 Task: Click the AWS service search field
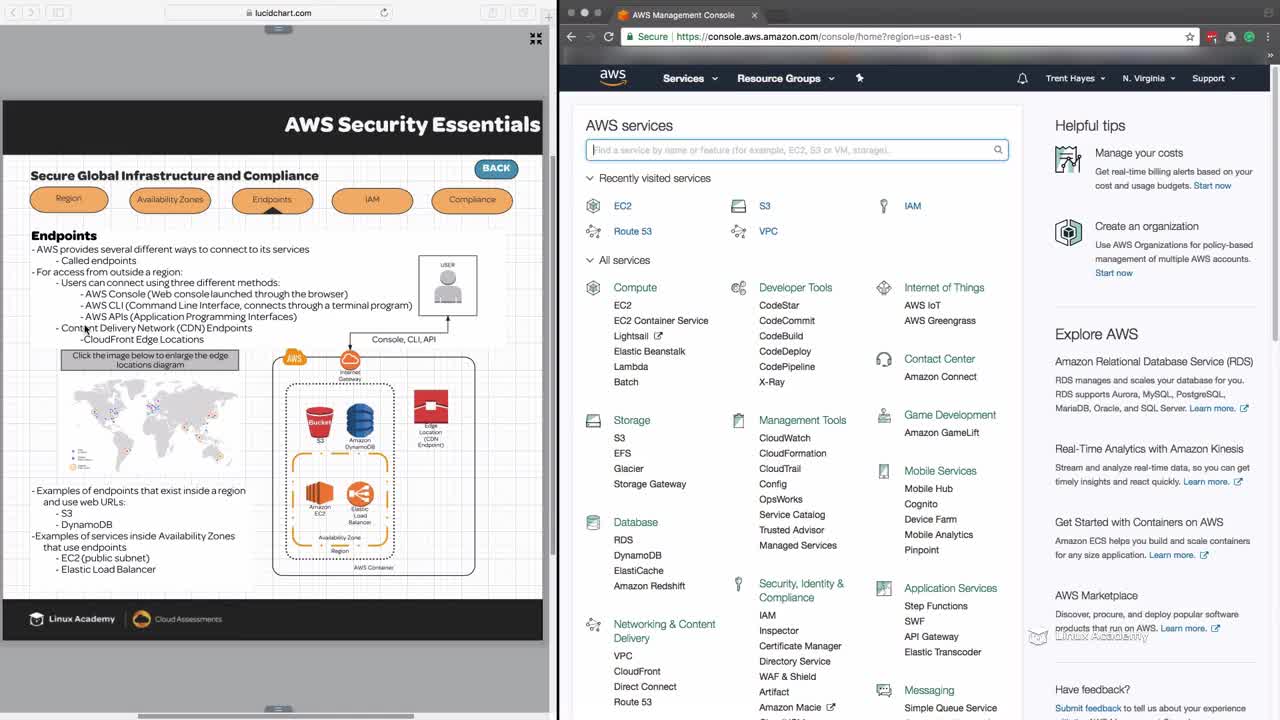[x=797, y=150]
